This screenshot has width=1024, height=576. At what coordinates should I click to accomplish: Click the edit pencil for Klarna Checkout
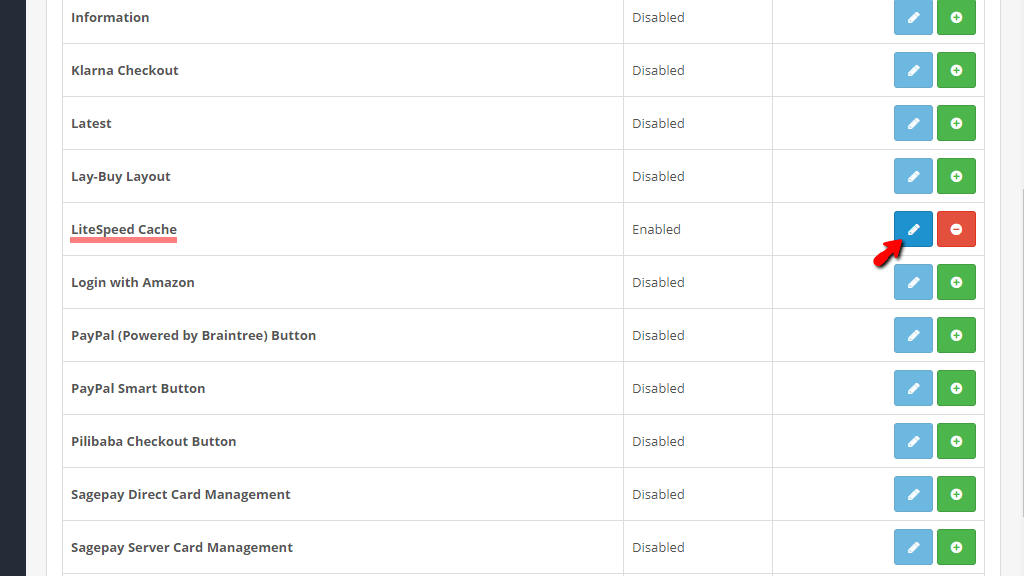(913, 70)
